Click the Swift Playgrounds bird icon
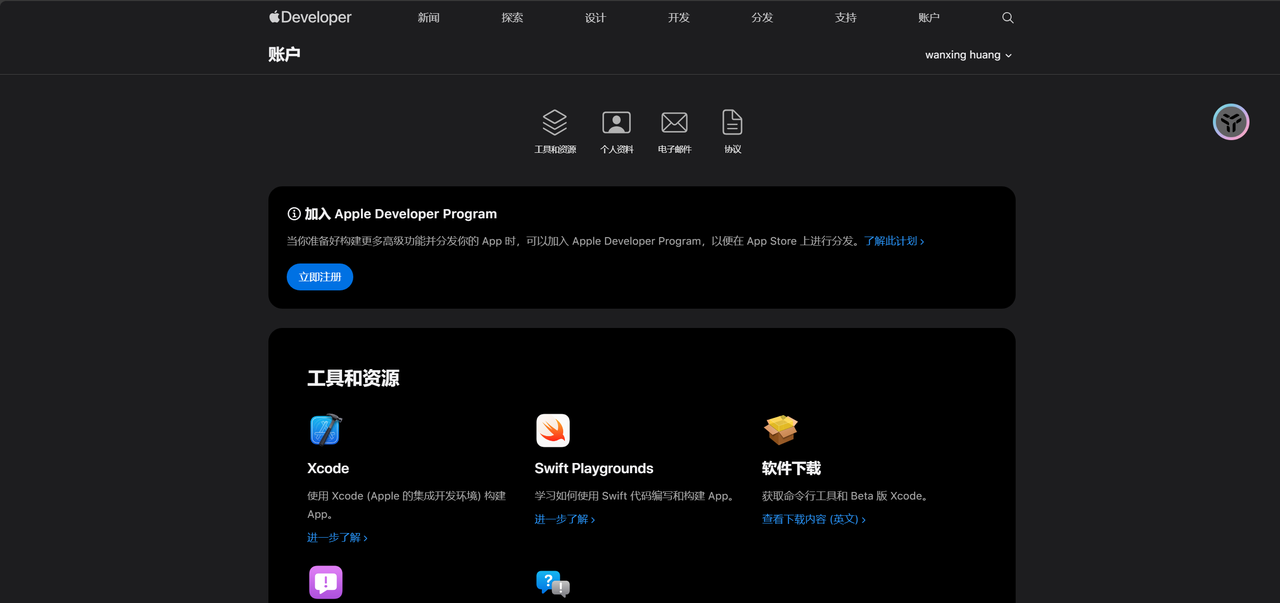The height and width of the screenshot is (603, 1280). pyautogui.click(x=553, y=430)
